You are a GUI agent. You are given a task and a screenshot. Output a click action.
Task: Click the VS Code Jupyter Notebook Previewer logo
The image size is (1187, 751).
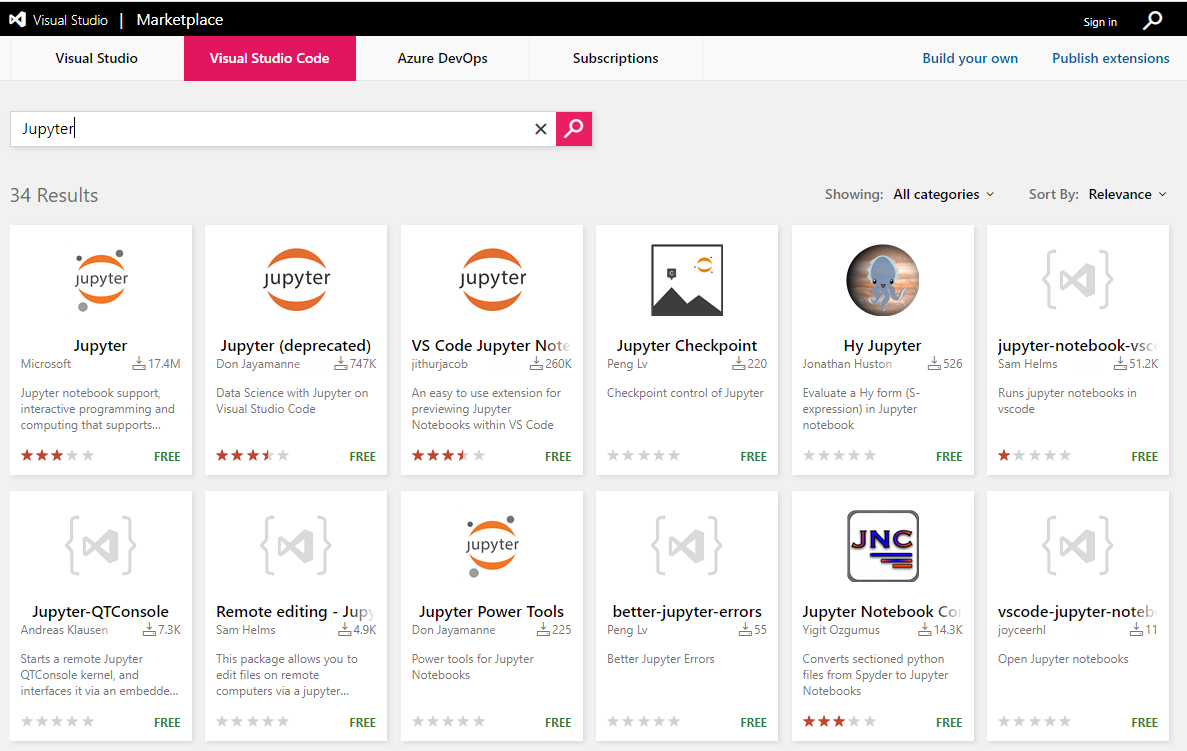pyautogui.click(x=492, y=279)
